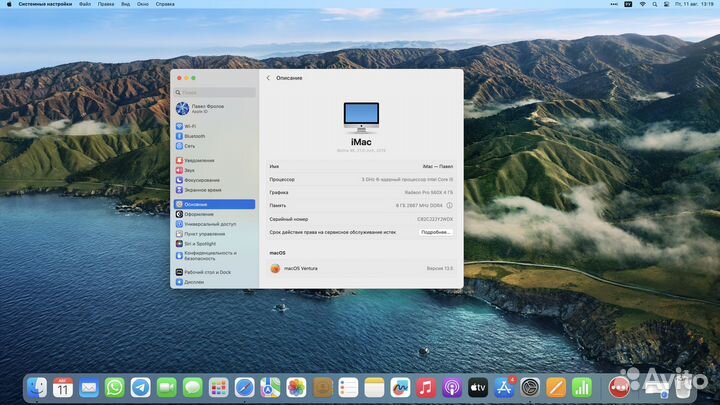720x405 pixels.
Task: Open the Справка menu
Action: [x=165, y=4]
